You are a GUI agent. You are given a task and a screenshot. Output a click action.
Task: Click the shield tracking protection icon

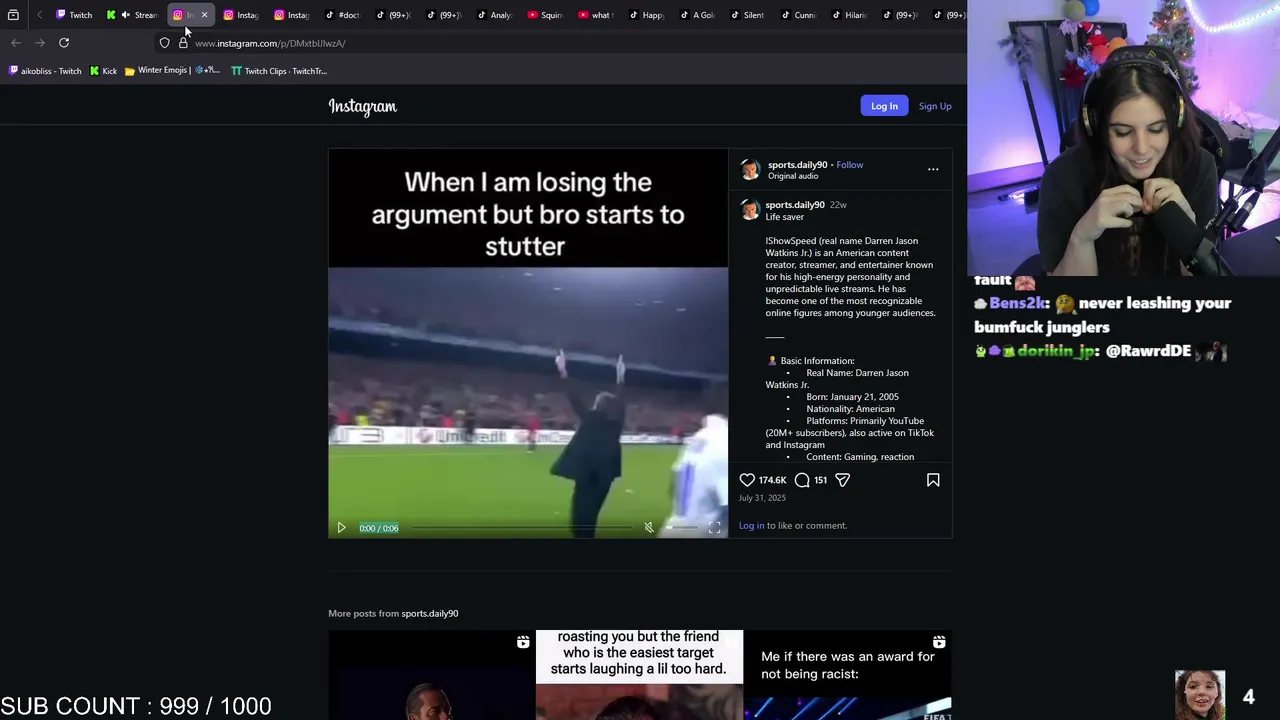[165, 43]
